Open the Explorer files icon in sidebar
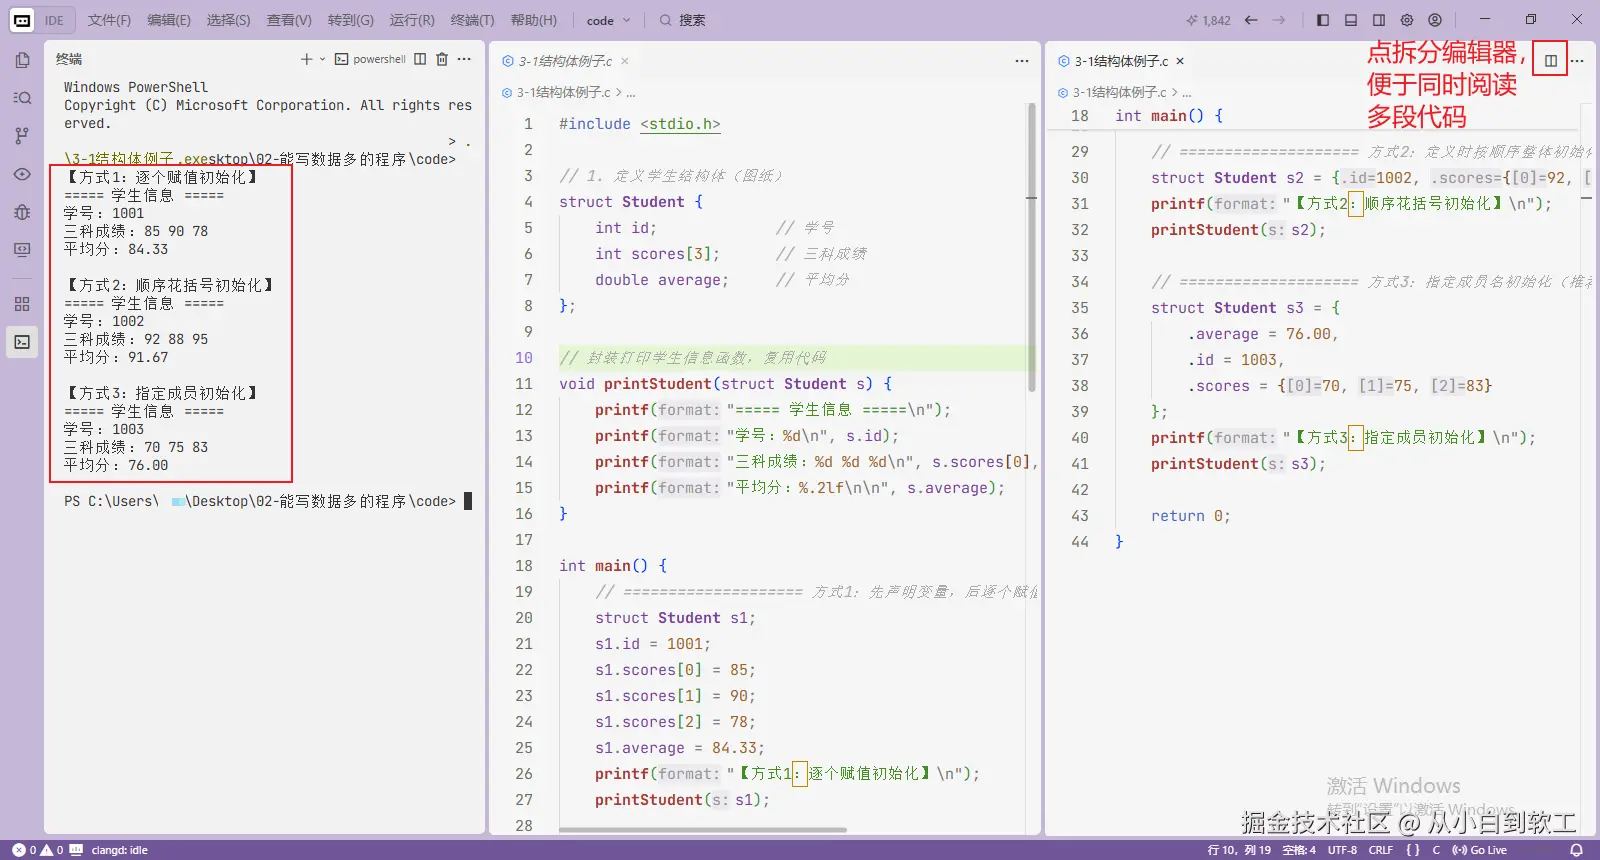Viewport: 1600px width, 860px height. tap(22, 60)
